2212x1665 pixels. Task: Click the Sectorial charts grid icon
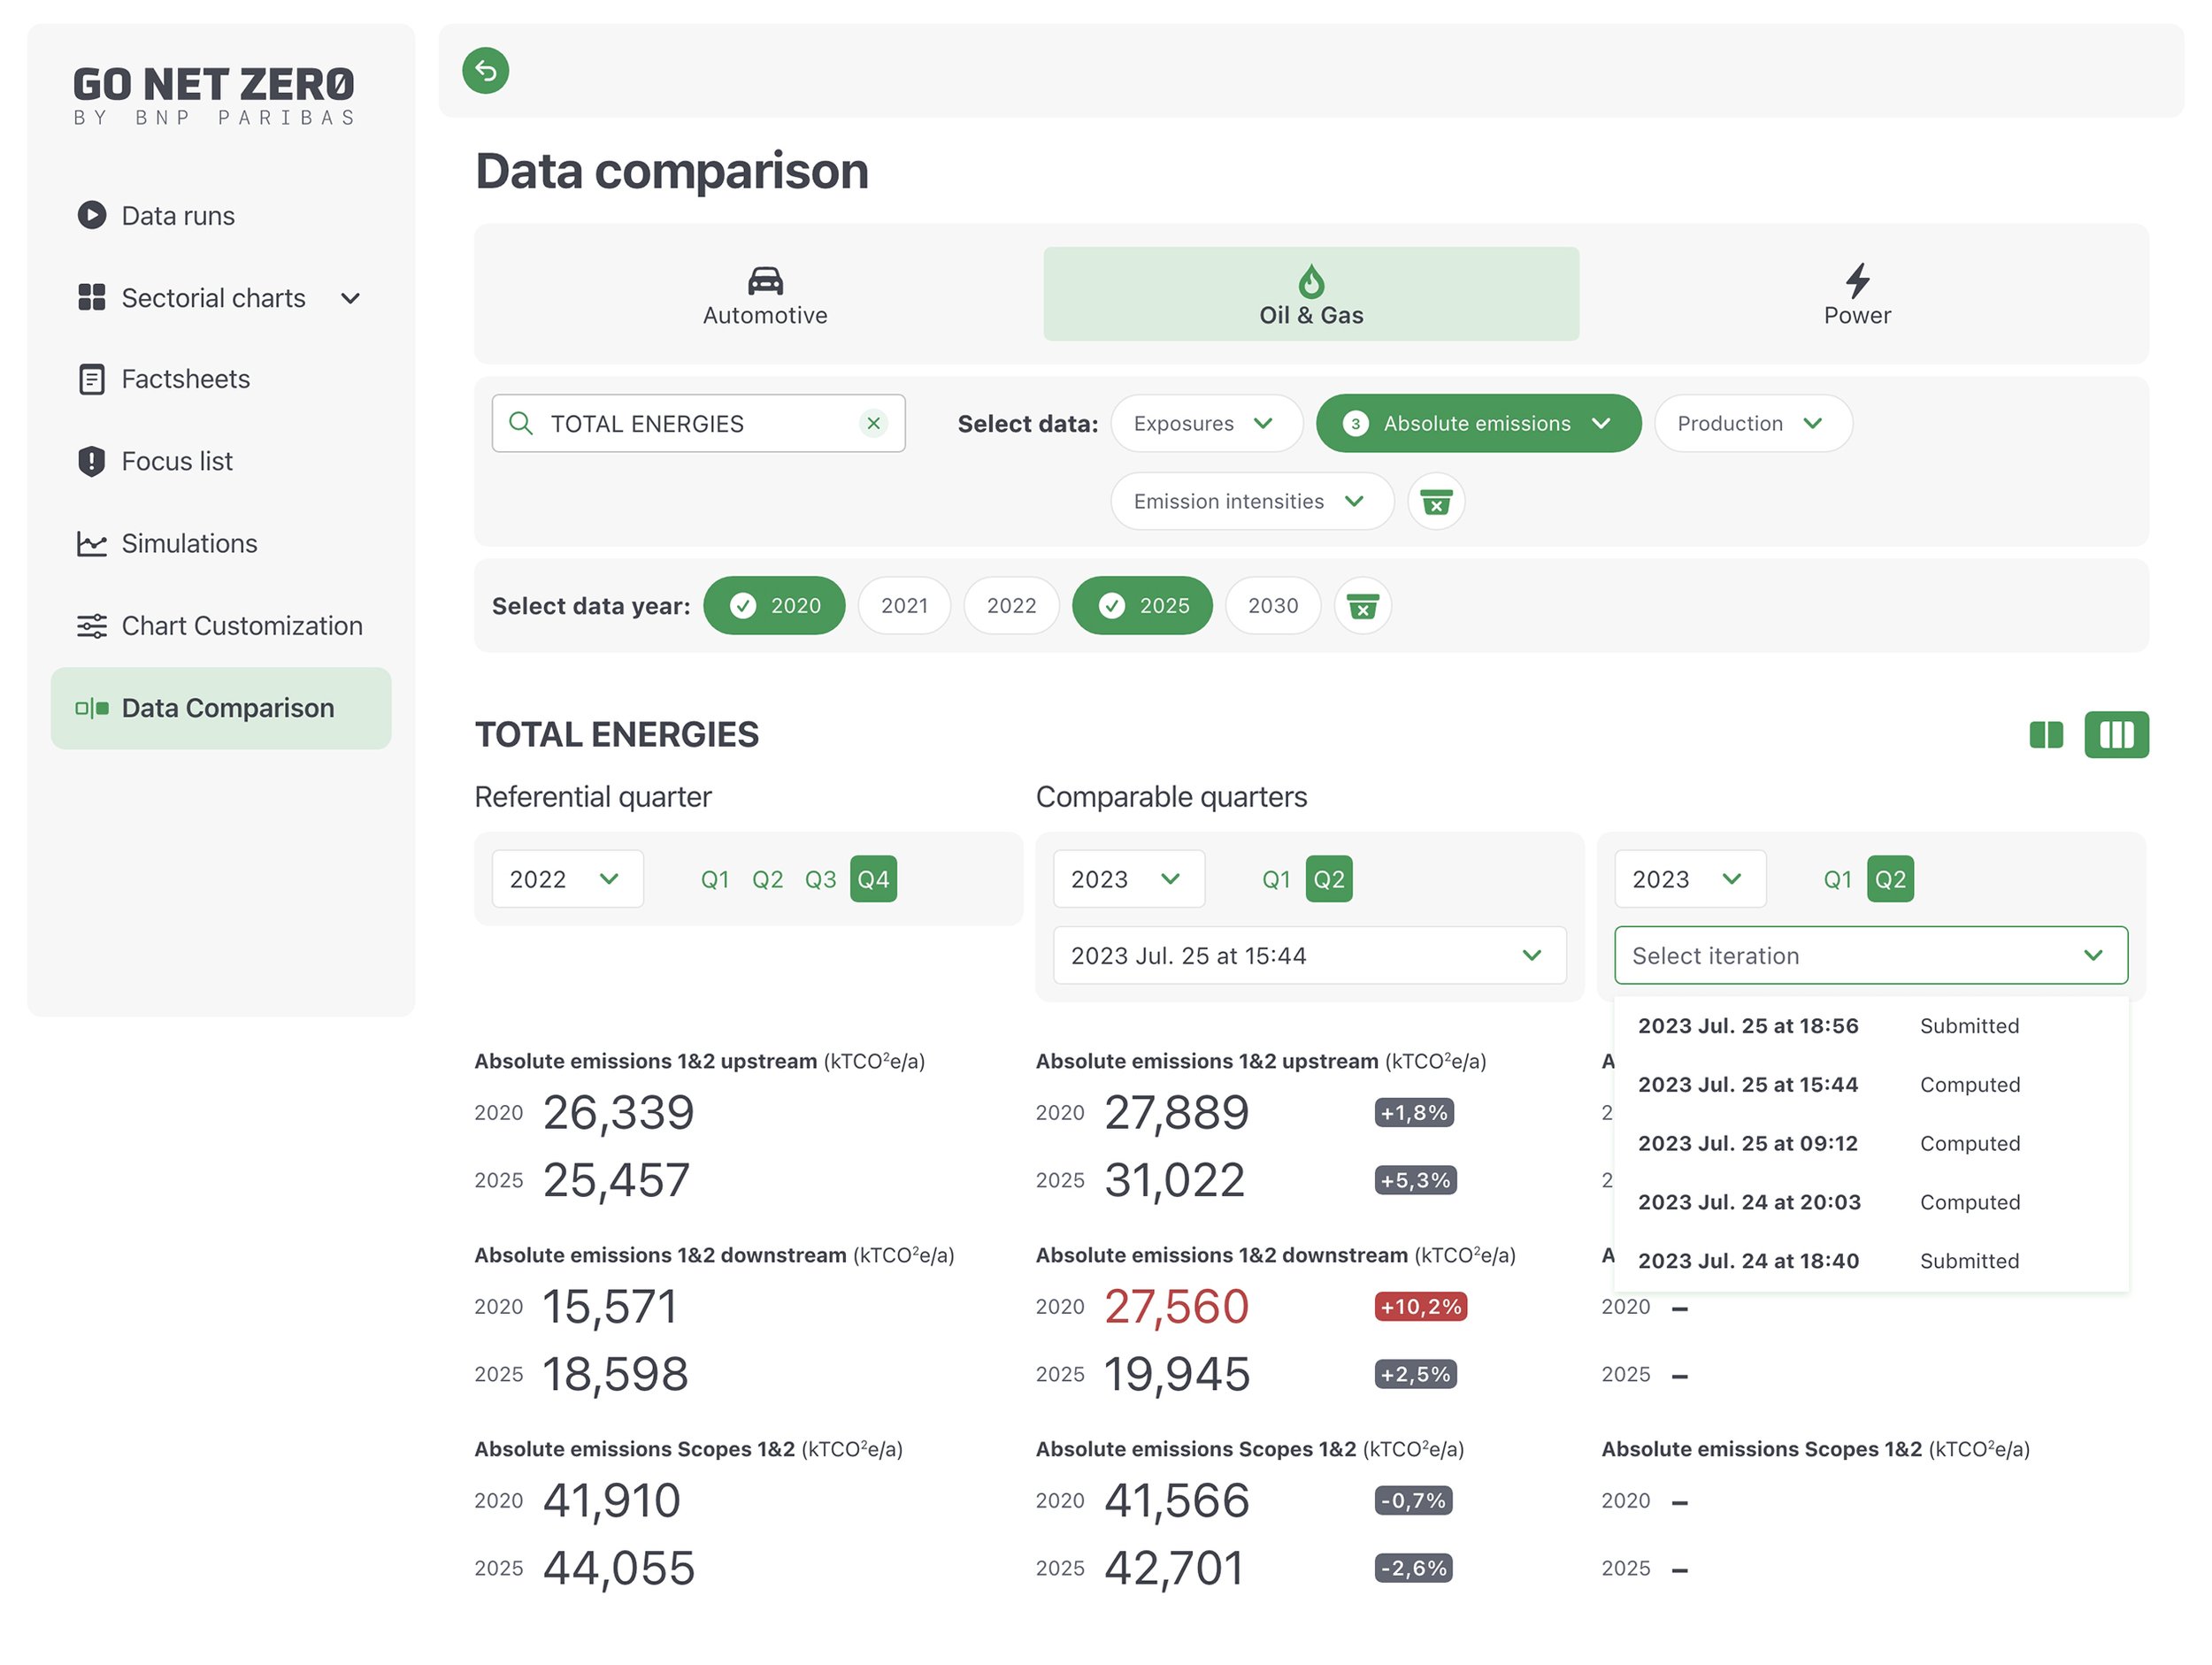coord(91,298)
